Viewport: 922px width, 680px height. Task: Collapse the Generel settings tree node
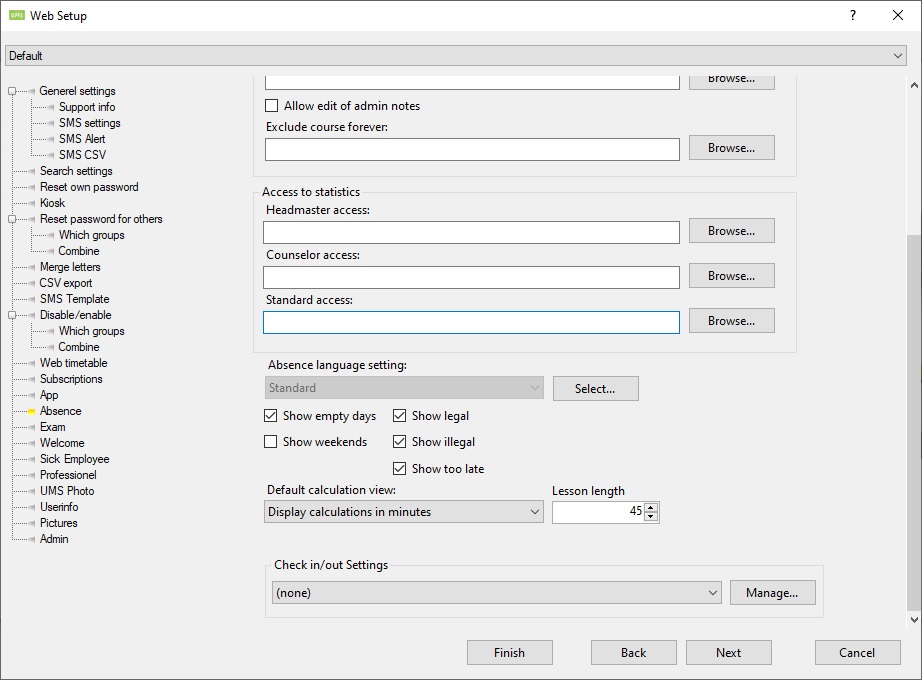13,91
